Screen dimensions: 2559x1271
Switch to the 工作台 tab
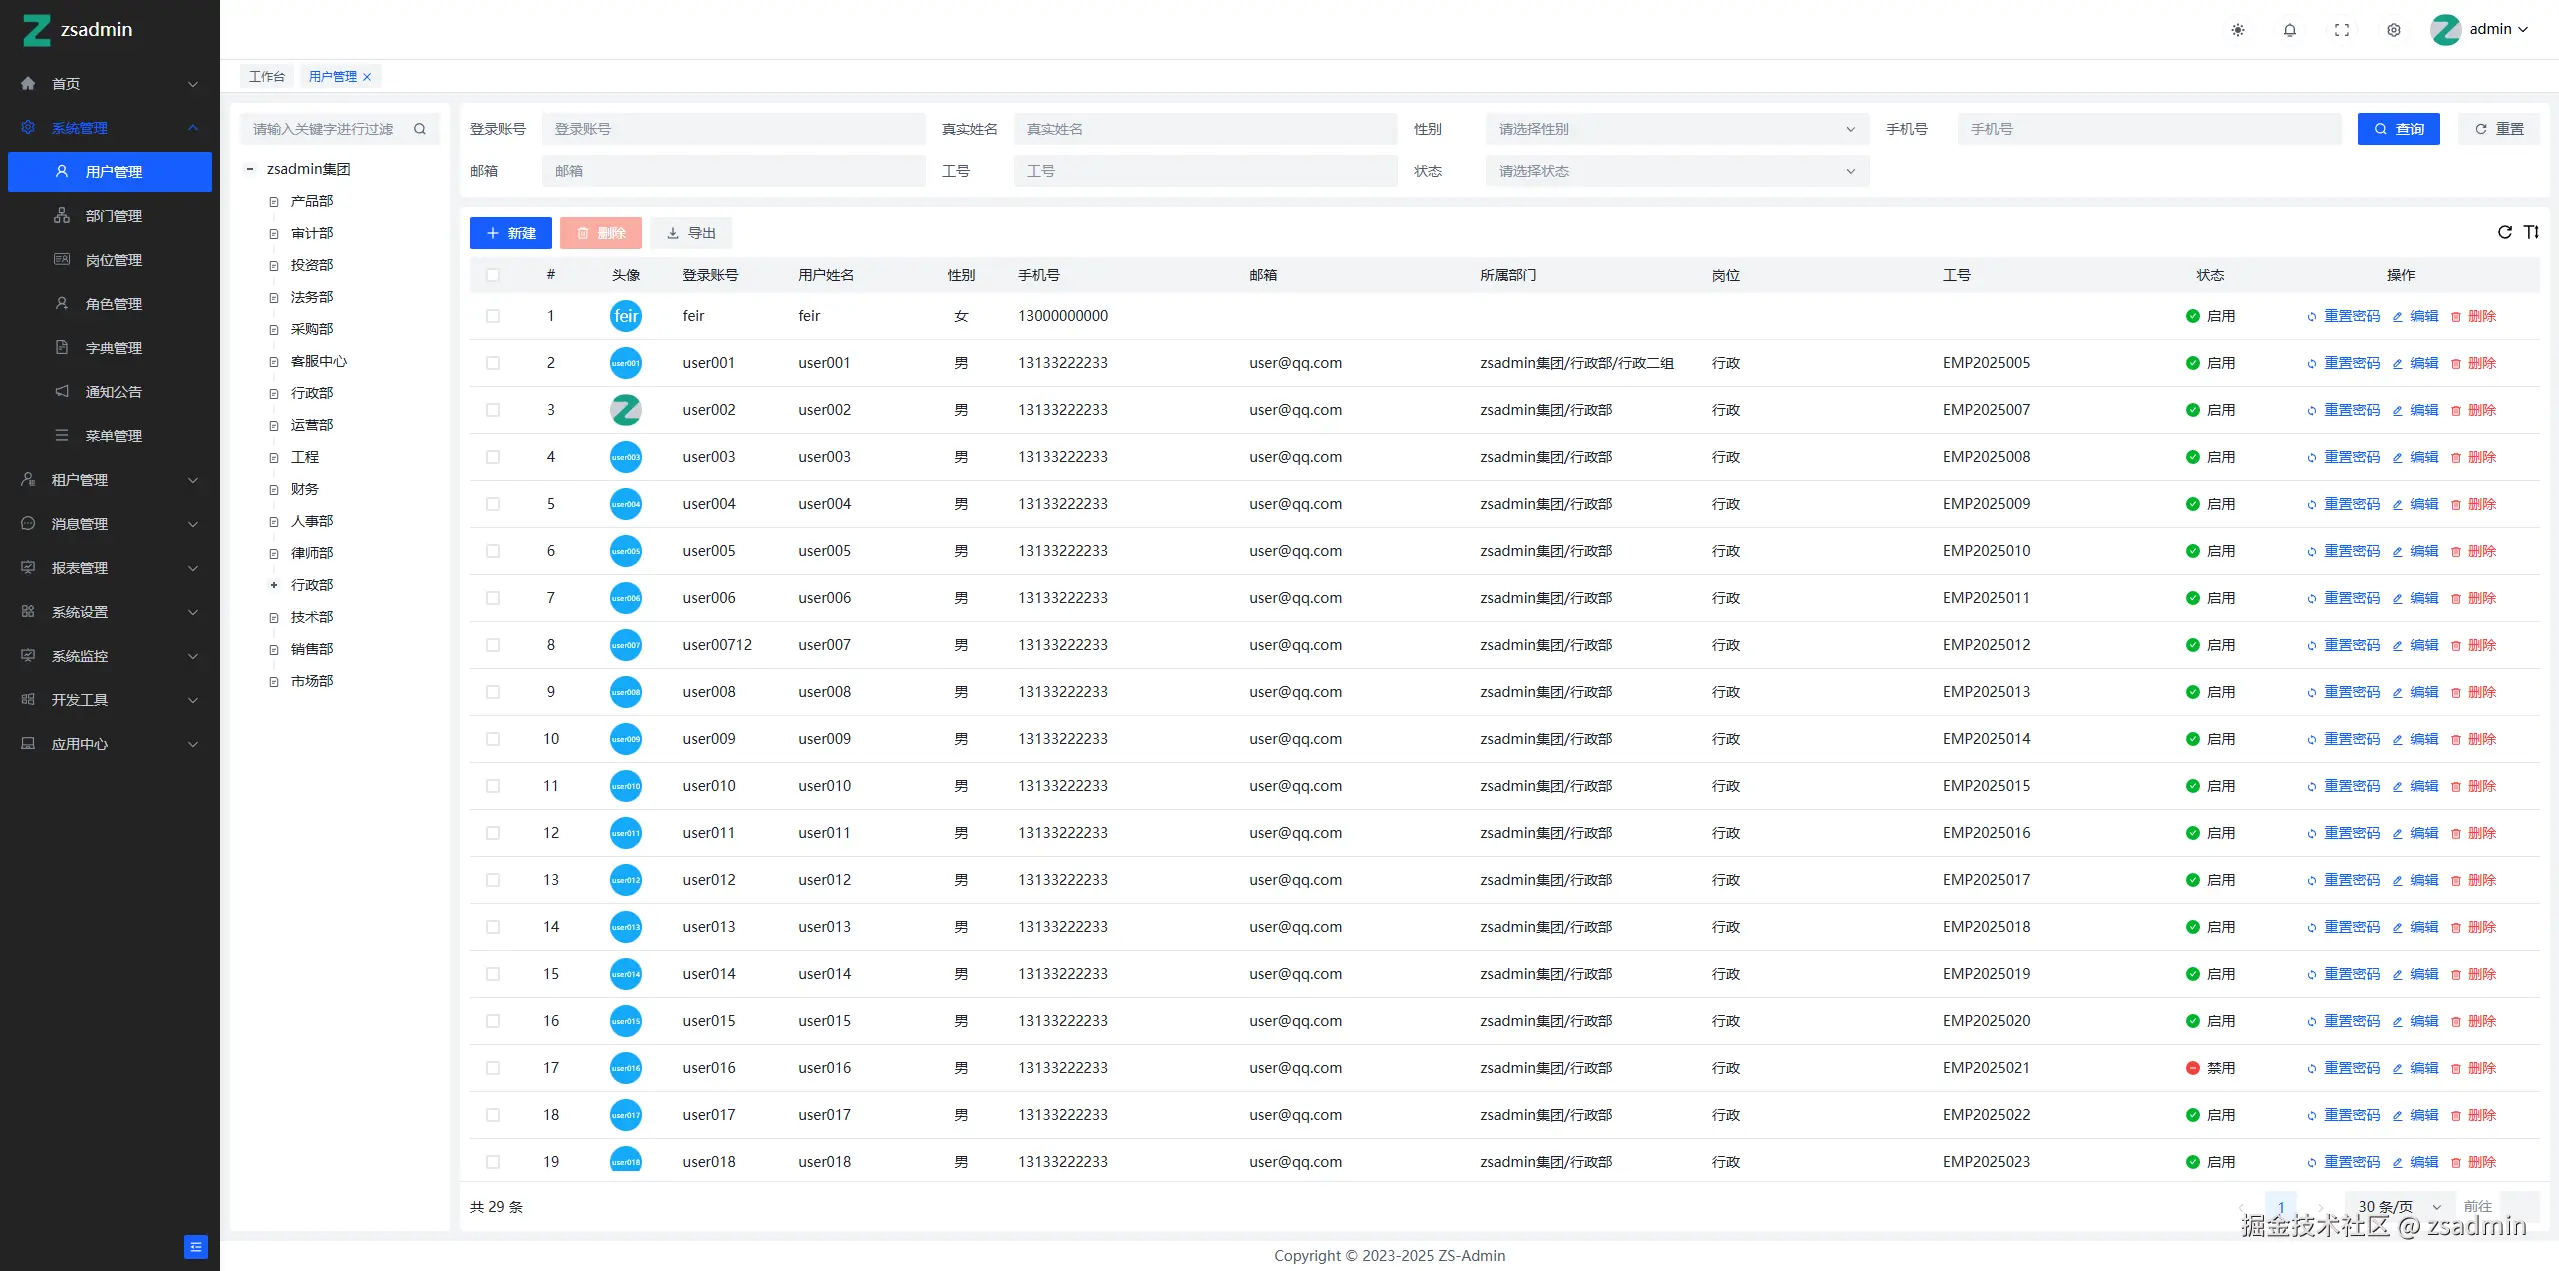pos(267,76)
